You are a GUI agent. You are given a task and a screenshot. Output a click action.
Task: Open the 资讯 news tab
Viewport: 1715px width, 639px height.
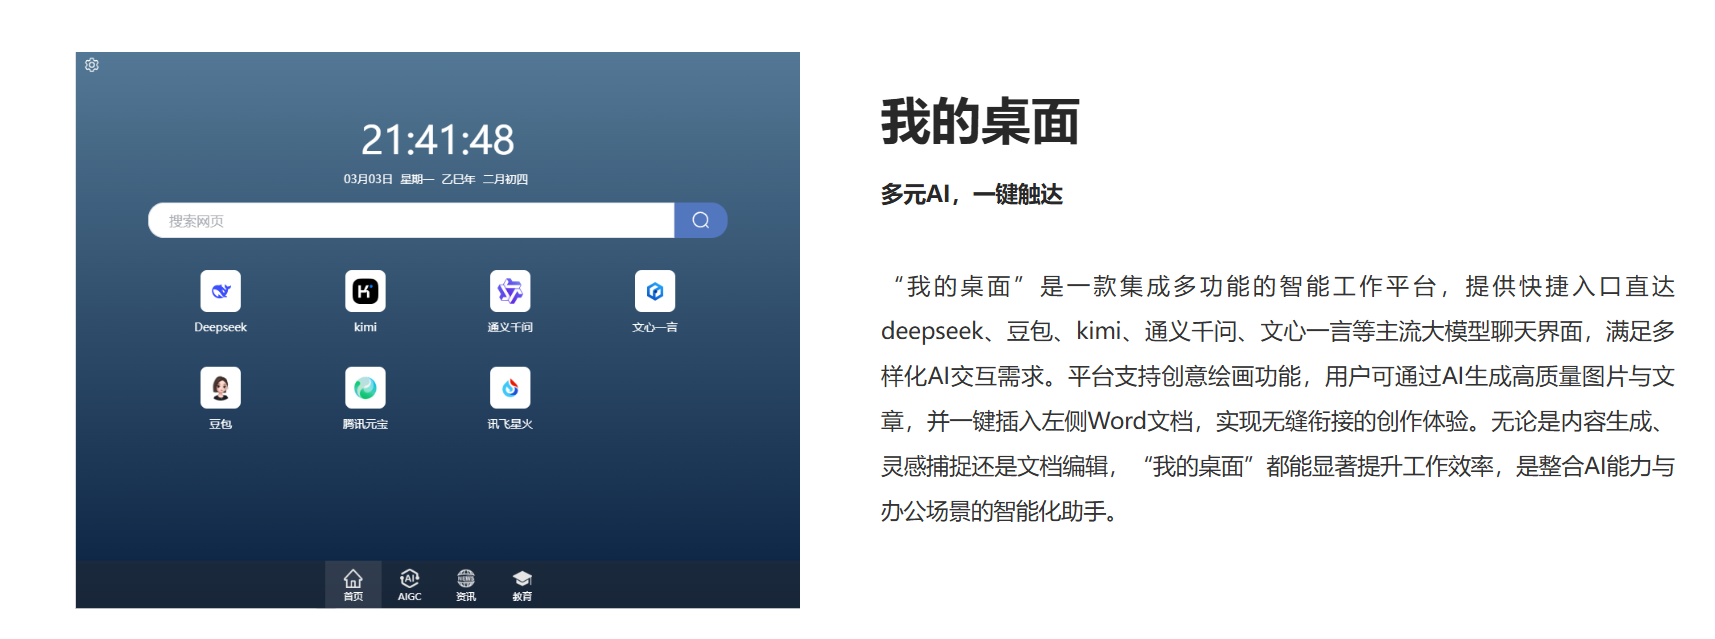(466, 585)
